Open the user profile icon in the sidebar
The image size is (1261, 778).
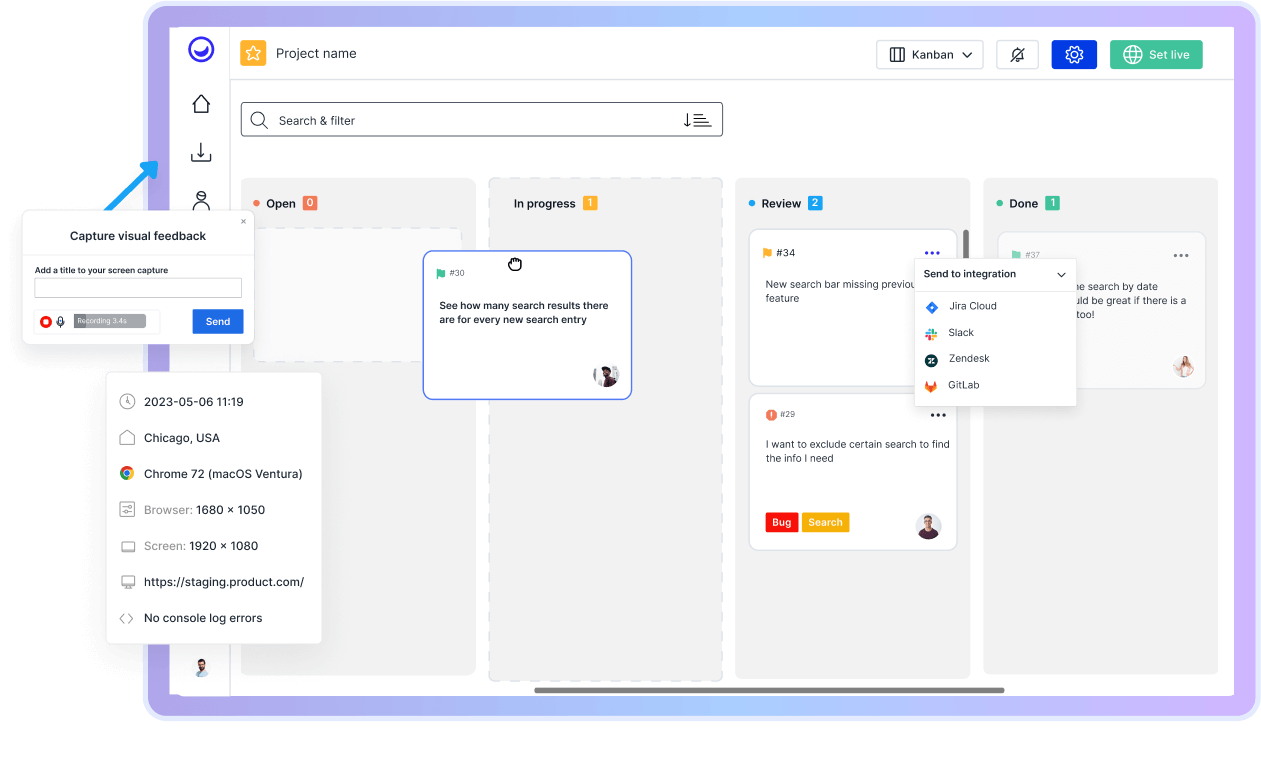(x=200, y=200)
